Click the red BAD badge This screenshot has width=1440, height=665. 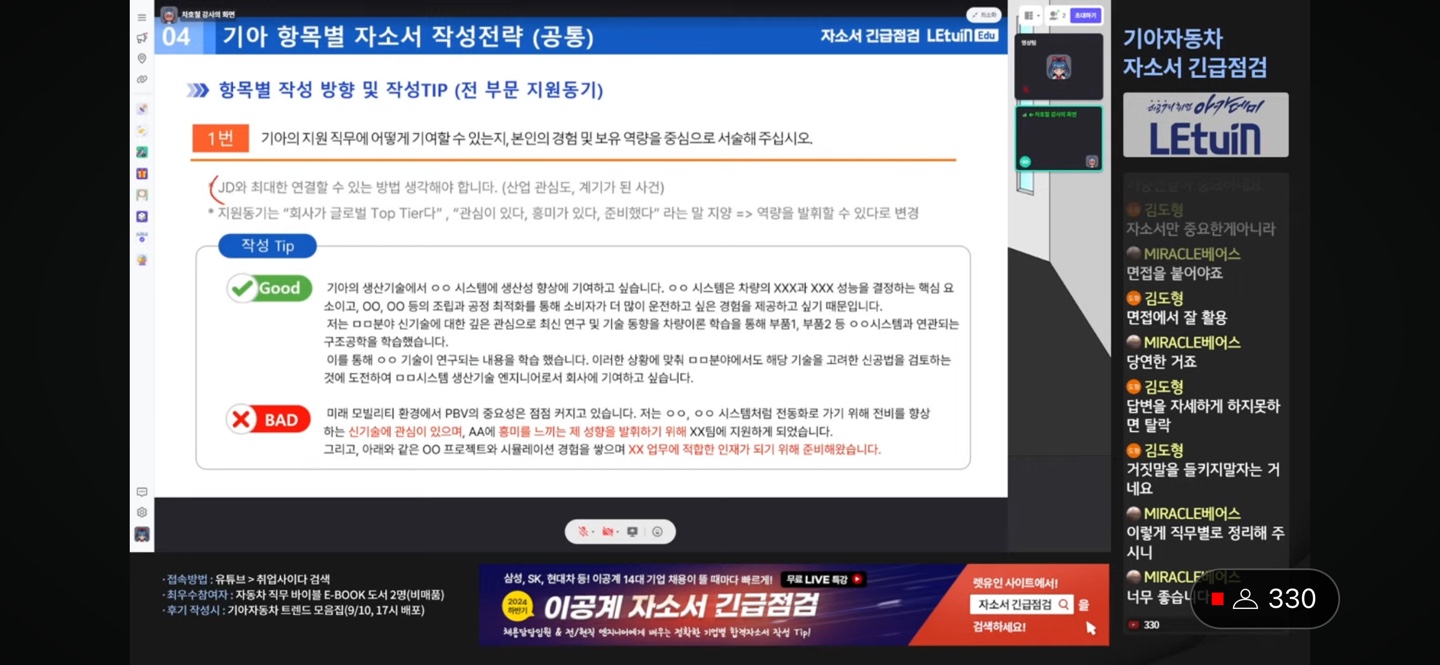click(x=268, y=420)
